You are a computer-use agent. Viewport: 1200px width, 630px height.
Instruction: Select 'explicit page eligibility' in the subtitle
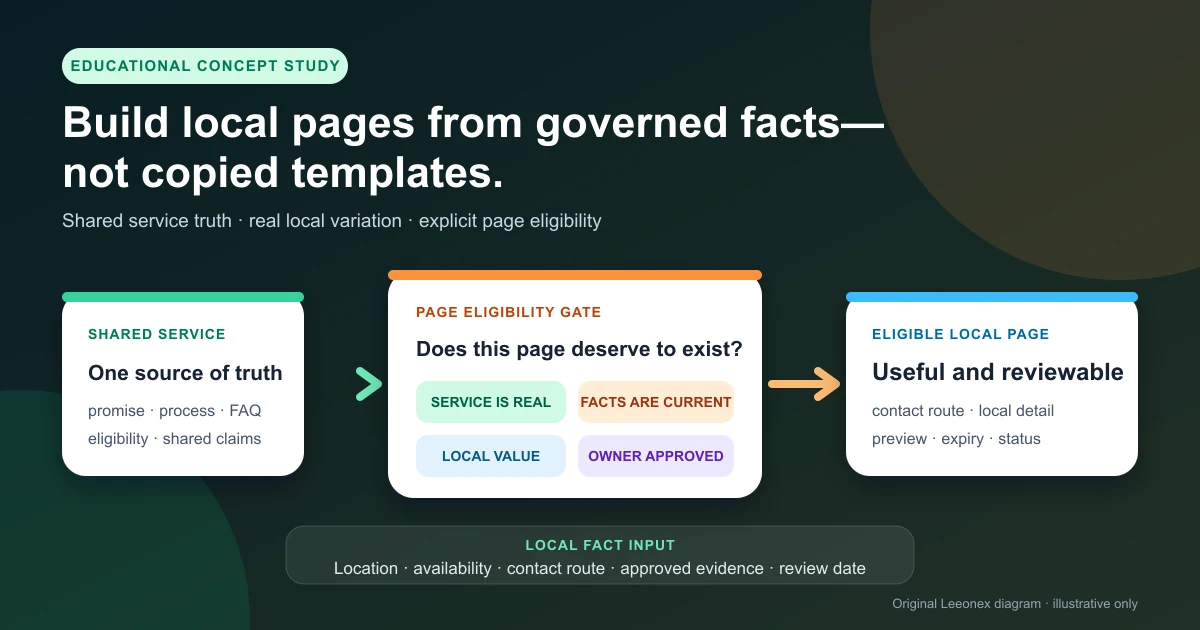[510, 220]
